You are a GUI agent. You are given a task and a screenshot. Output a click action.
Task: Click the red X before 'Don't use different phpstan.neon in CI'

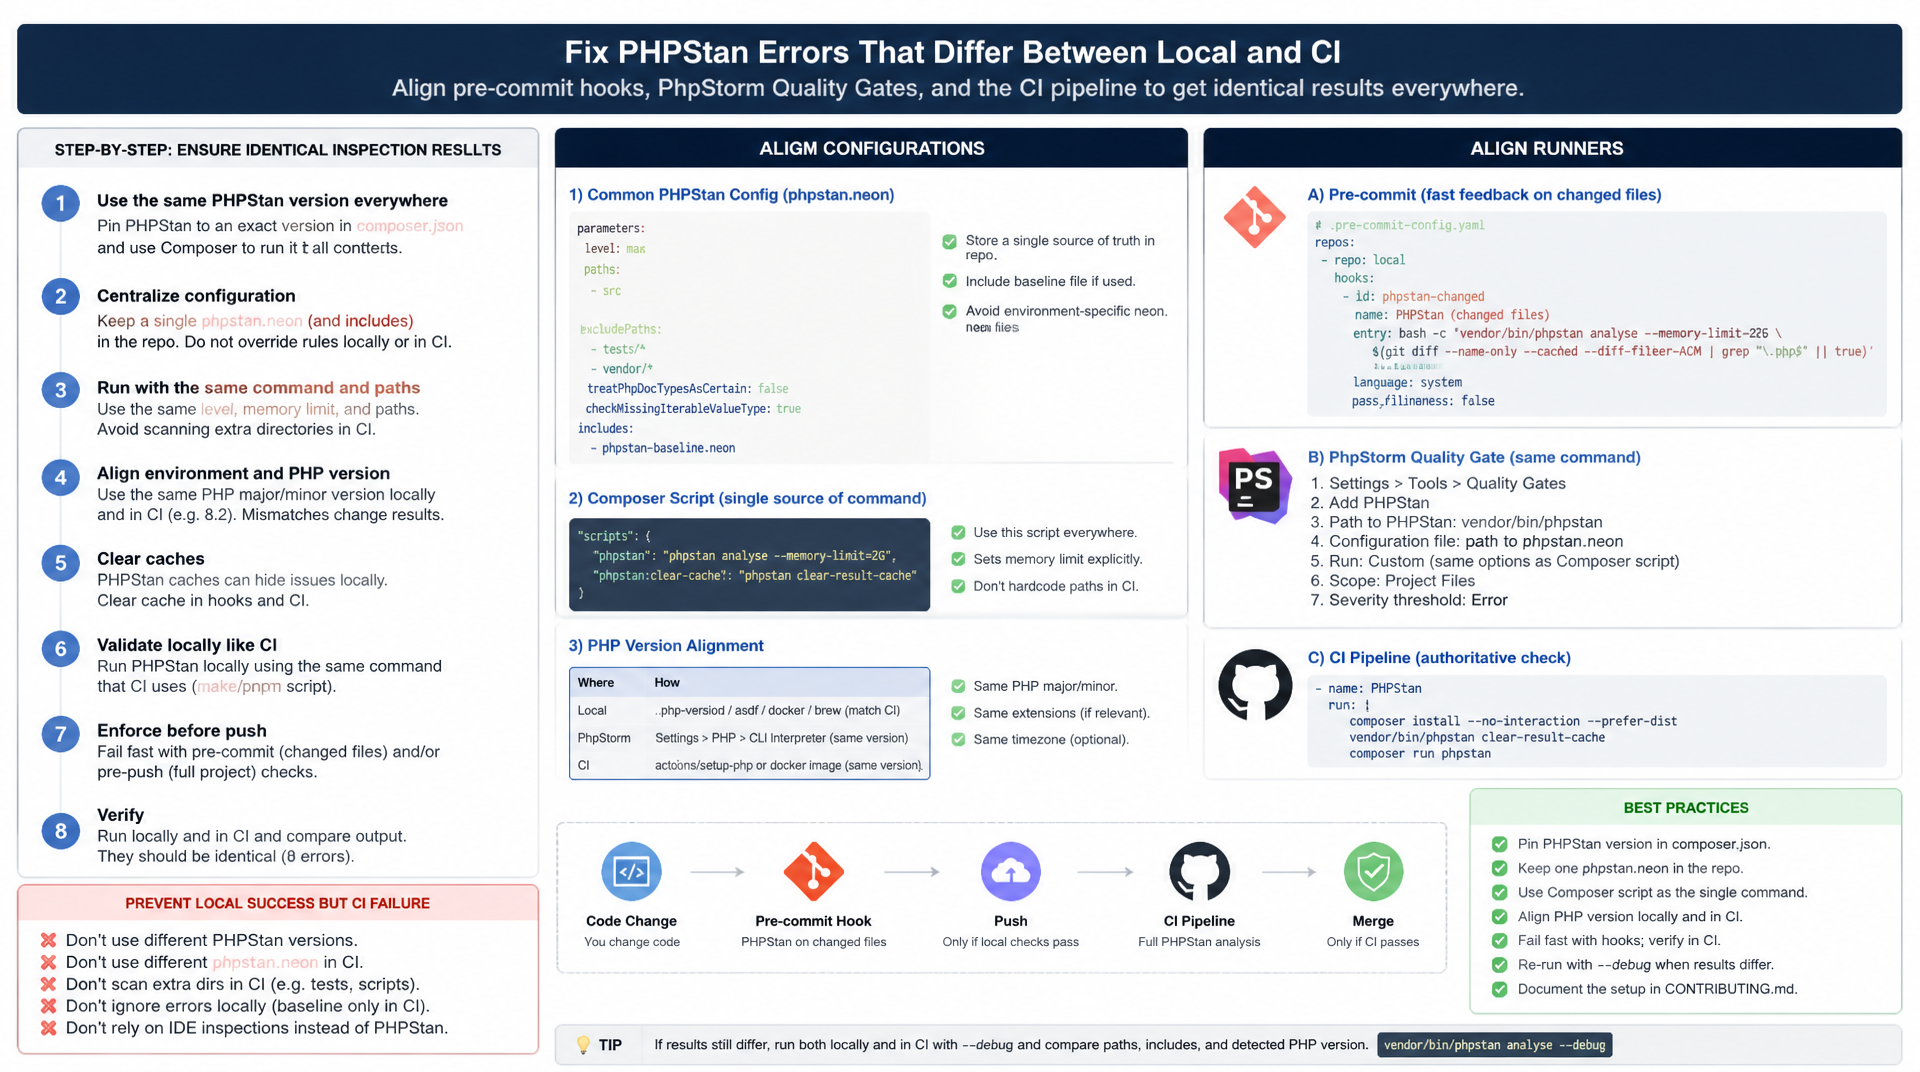coord(48,962)
